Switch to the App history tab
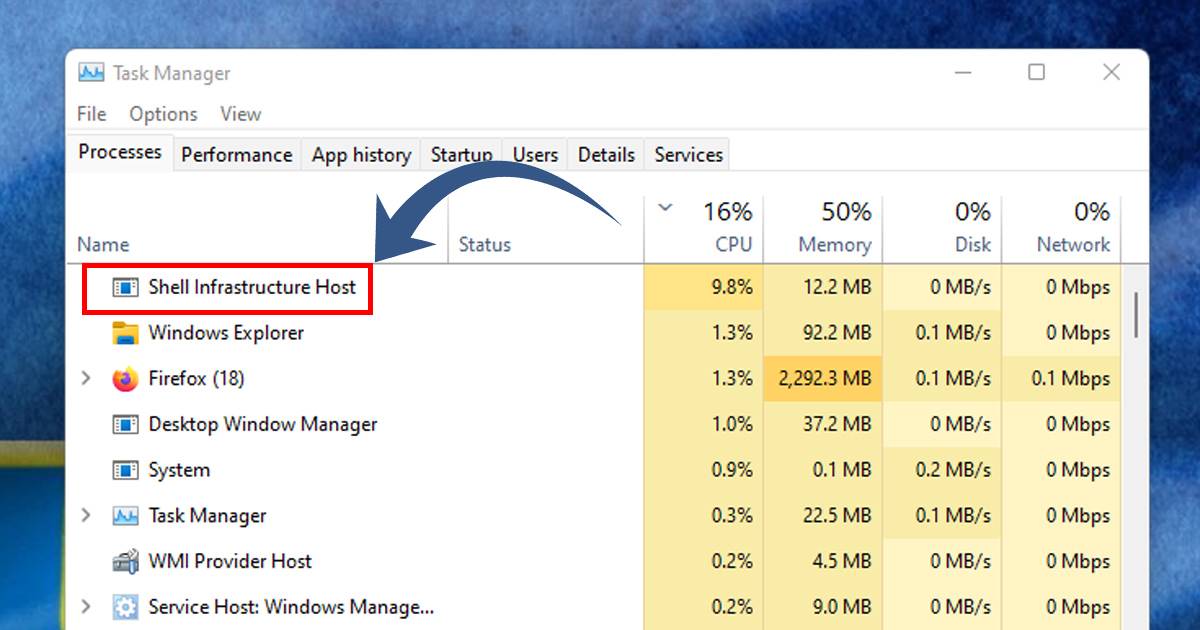The image size is (1200, 630). pyautogui.click(x=361, y=155)
